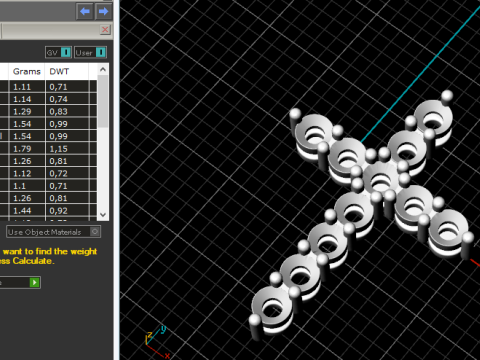Select the 1.12 grams cell
Screen dimensions: 480x360
tap(27, 174)
